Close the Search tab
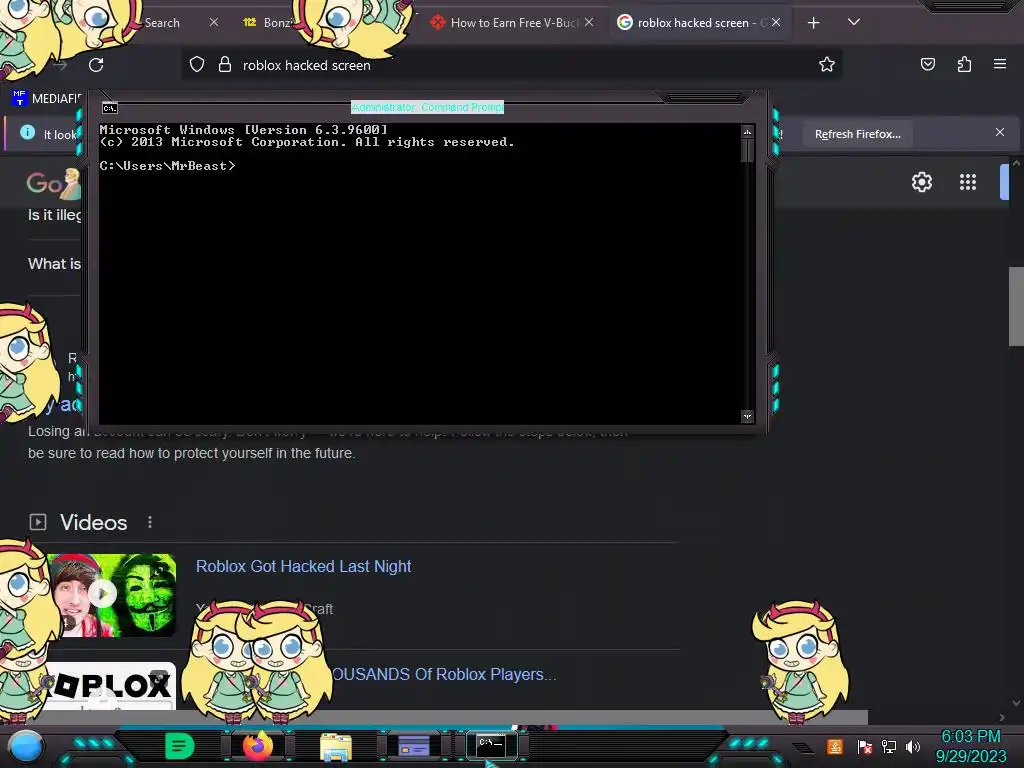The height and width of the screenshot is (768, 1024). point(214,22)
